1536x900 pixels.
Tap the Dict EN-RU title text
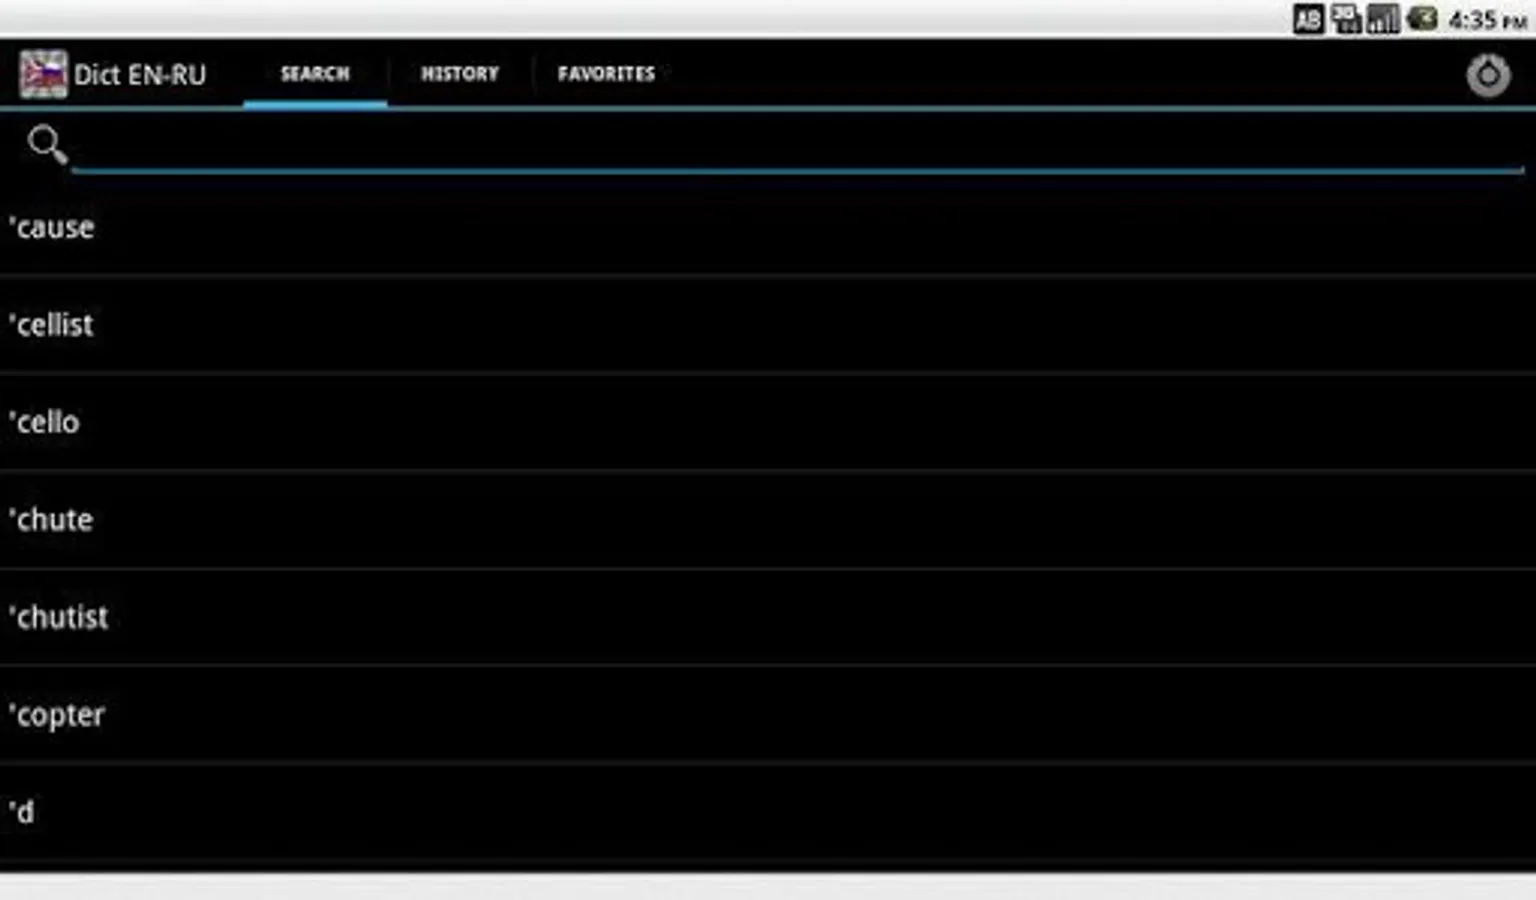click(140, 75)
